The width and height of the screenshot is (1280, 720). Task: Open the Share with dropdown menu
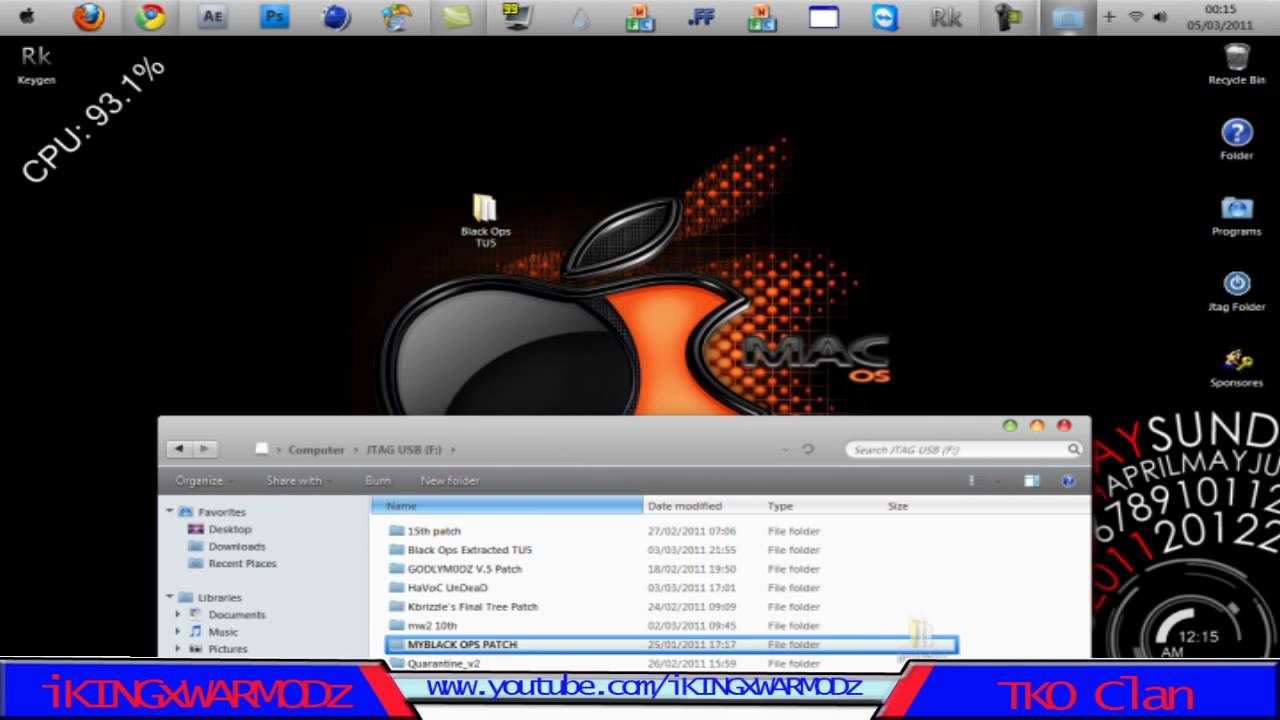(298, 481)
